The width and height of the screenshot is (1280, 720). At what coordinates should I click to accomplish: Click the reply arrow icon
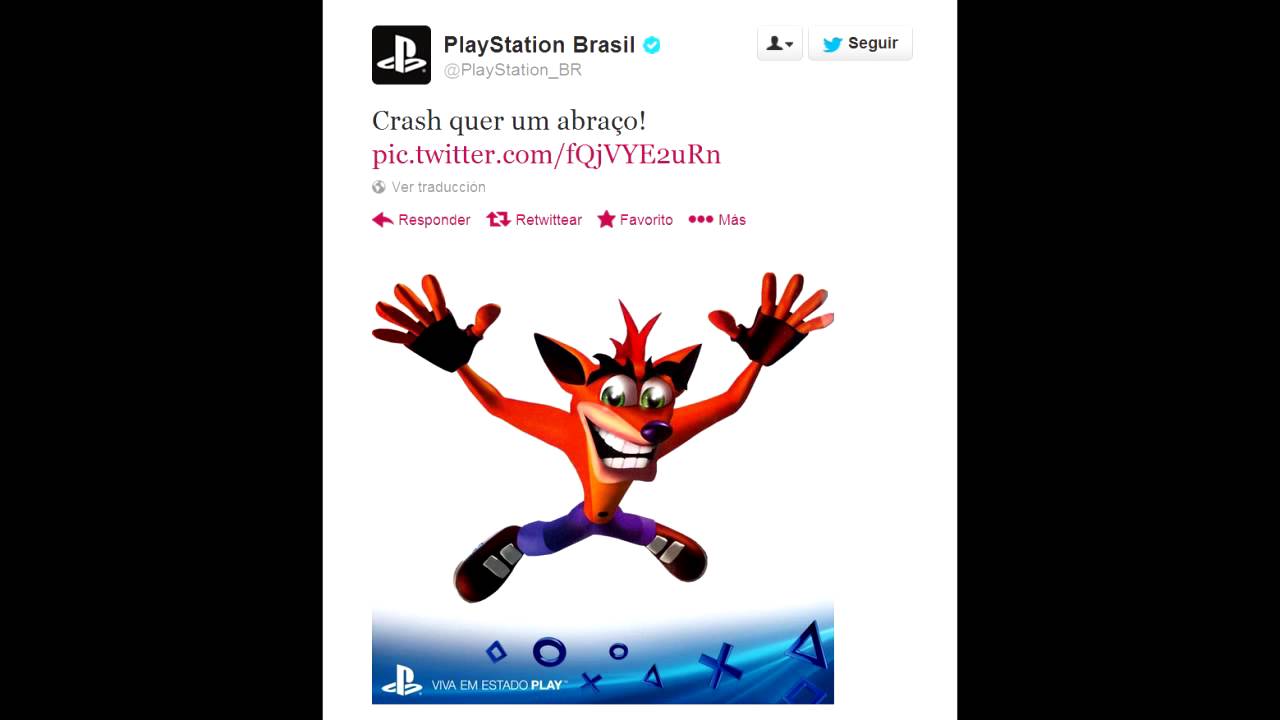click(382, 220)
